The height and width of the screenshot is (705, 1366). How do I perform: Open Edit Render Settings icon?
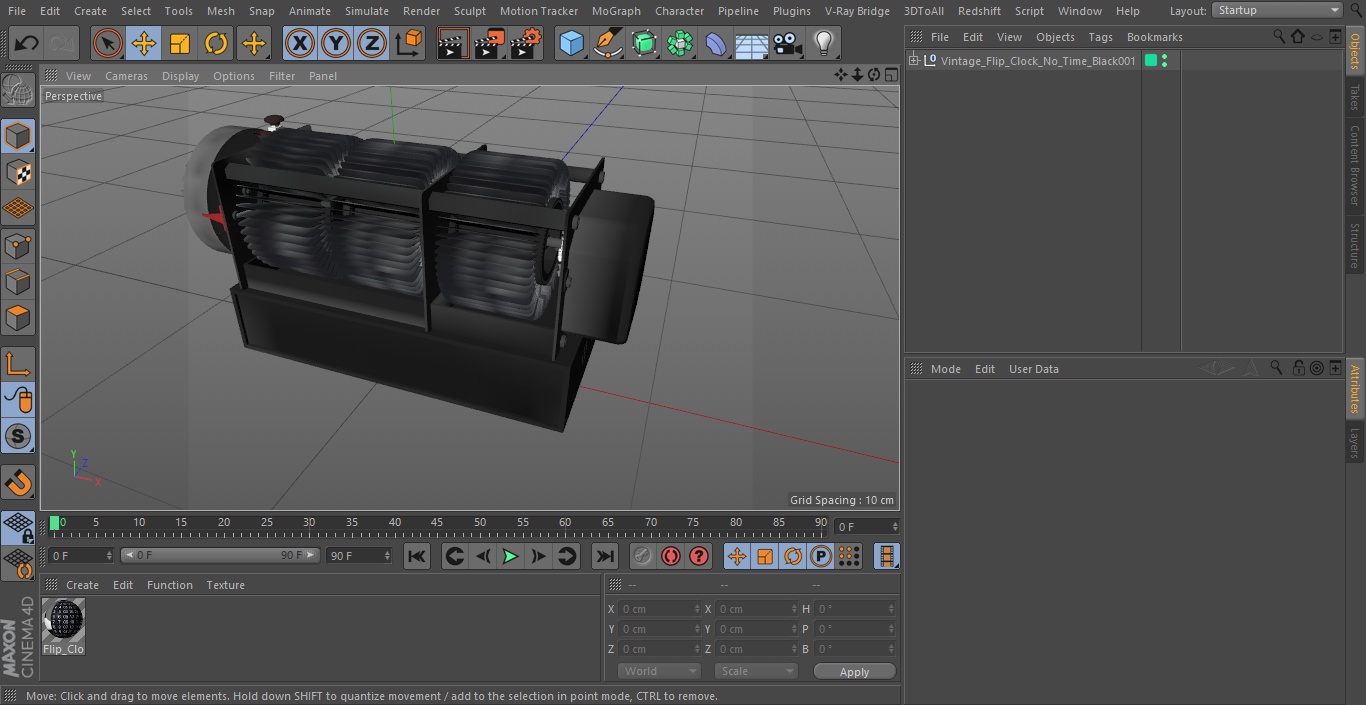click(526, 43)
